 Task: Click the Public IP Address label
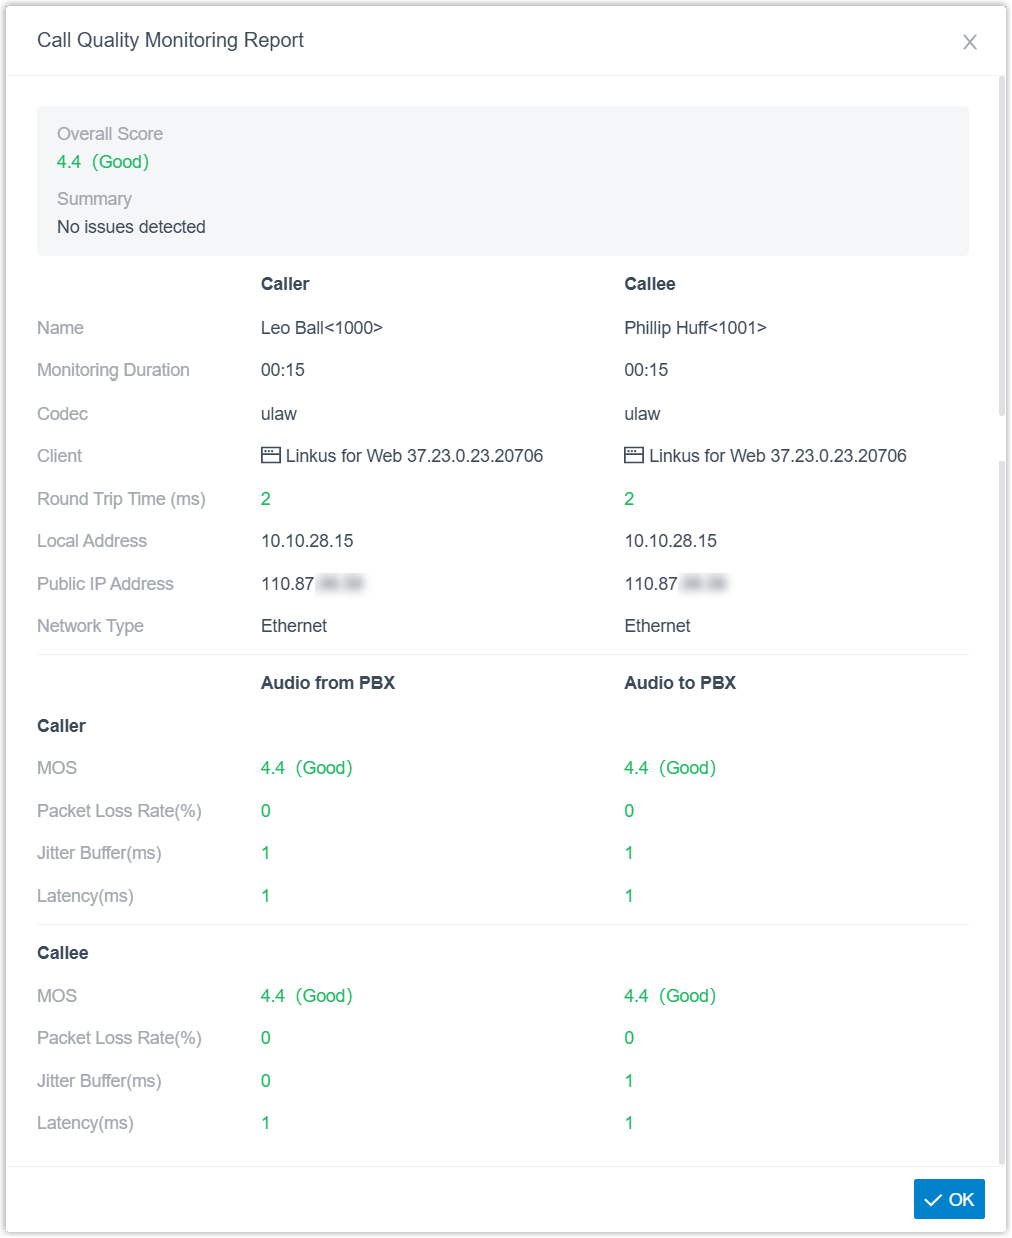click(105, 584)
